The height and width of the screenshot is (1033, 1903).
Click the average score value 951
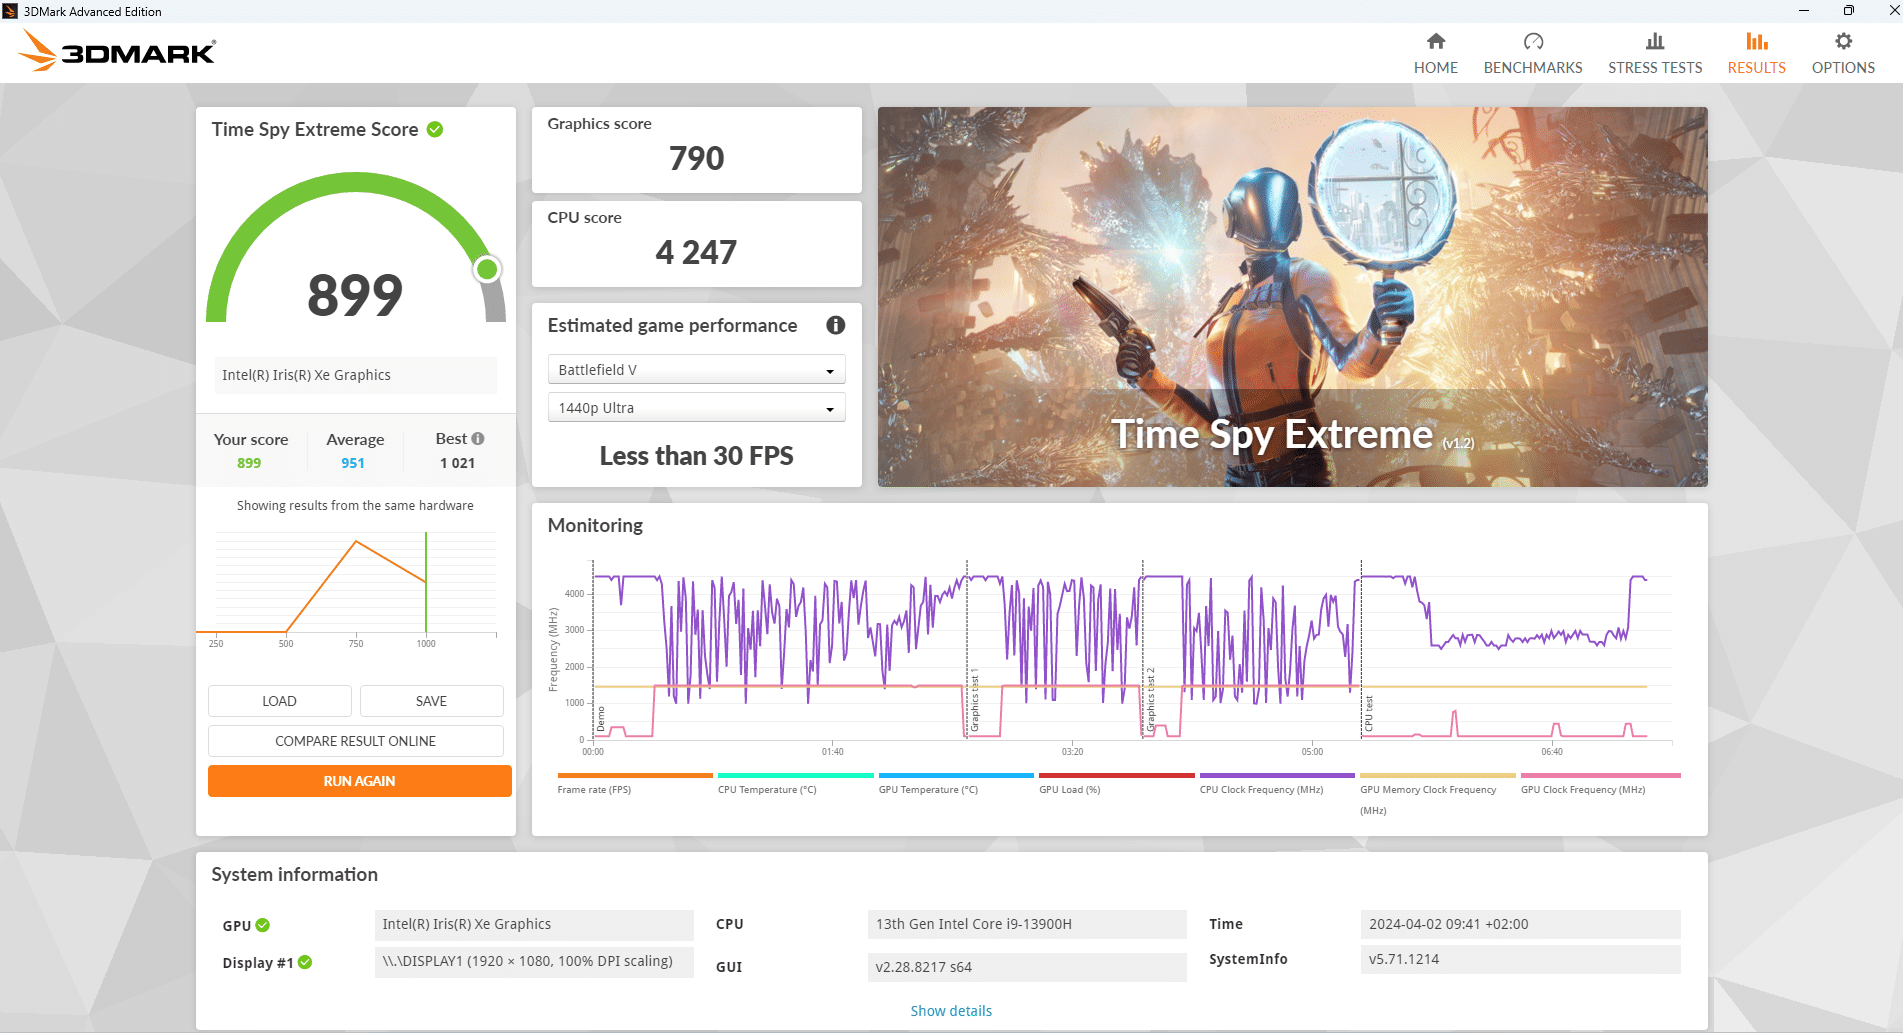(353, 463)
